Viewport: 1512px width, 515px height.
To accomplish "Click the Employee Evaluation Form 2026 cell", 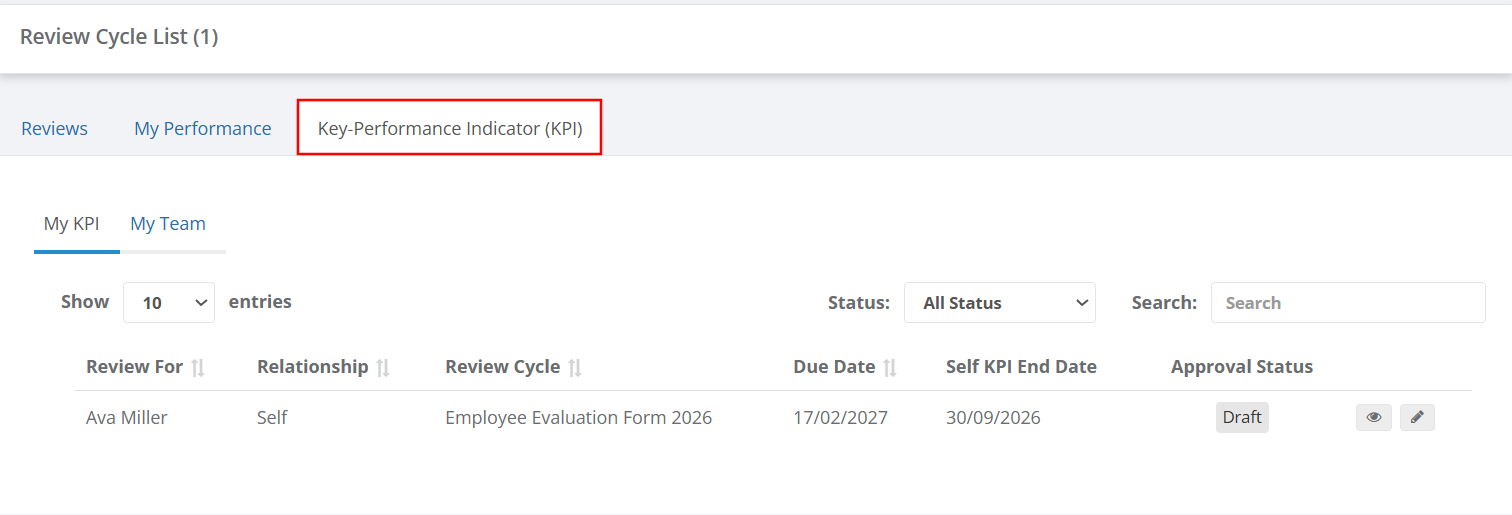I will tap(578, 417).
